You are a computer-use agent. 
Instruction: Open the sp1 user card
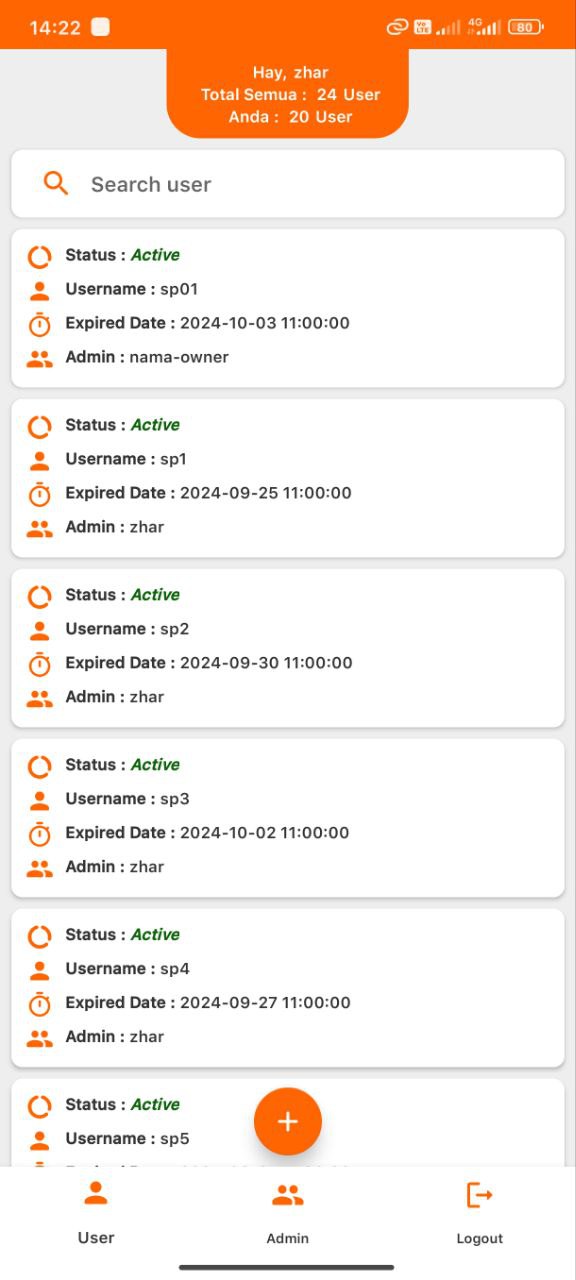click(288, 478)
